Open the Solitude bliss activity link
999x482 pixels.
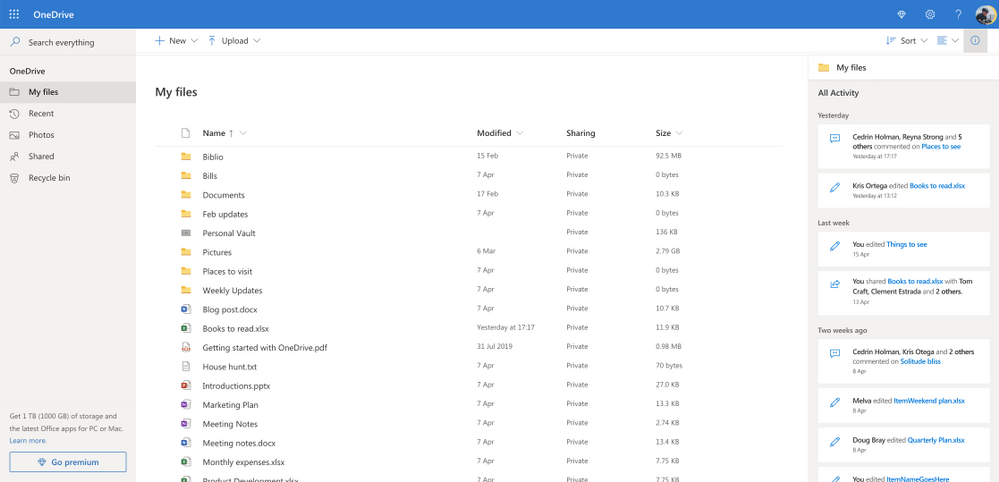pos(920,361)
